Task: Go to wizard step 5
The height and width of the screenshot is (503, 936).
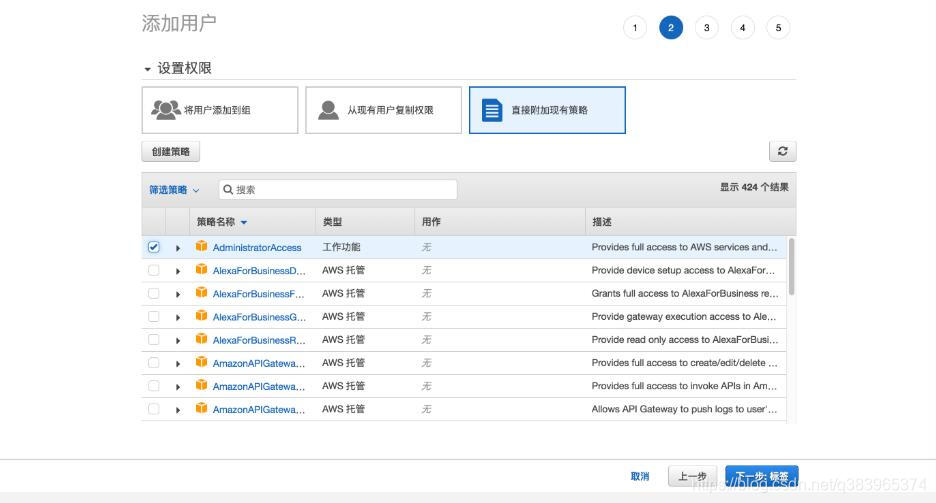Action: point(778,27)
